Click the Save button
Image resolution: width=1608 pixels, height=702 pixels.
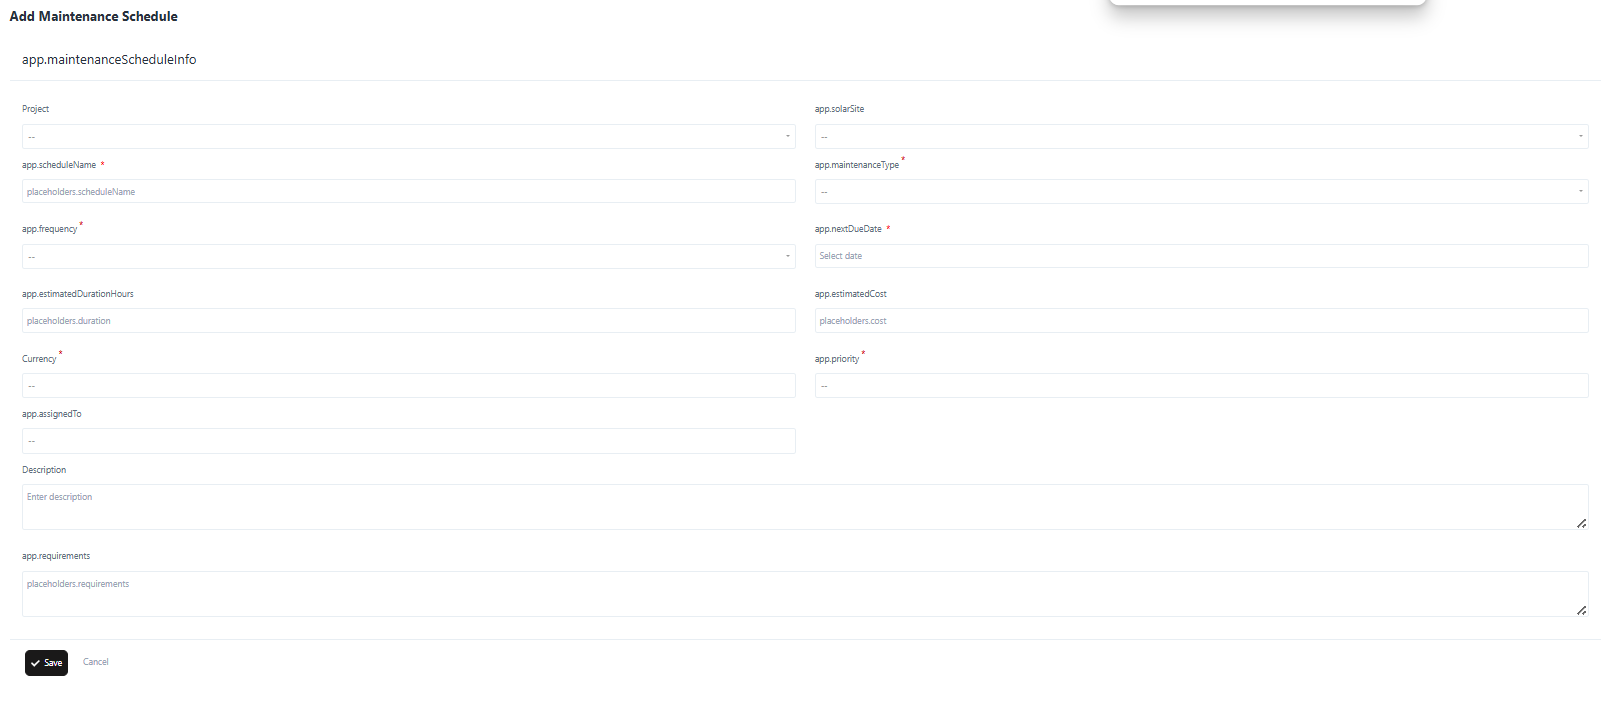[x=46, y=663]
